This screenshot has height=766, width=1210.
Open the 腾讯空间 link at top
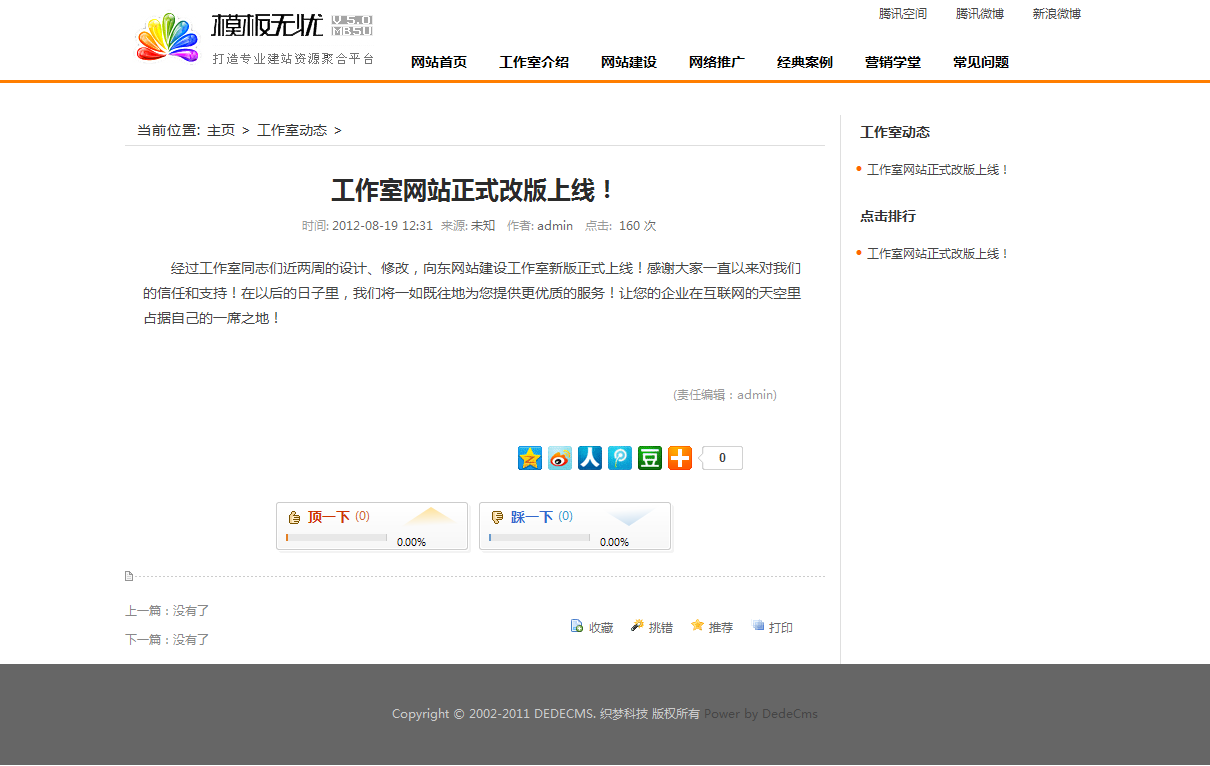903,14
